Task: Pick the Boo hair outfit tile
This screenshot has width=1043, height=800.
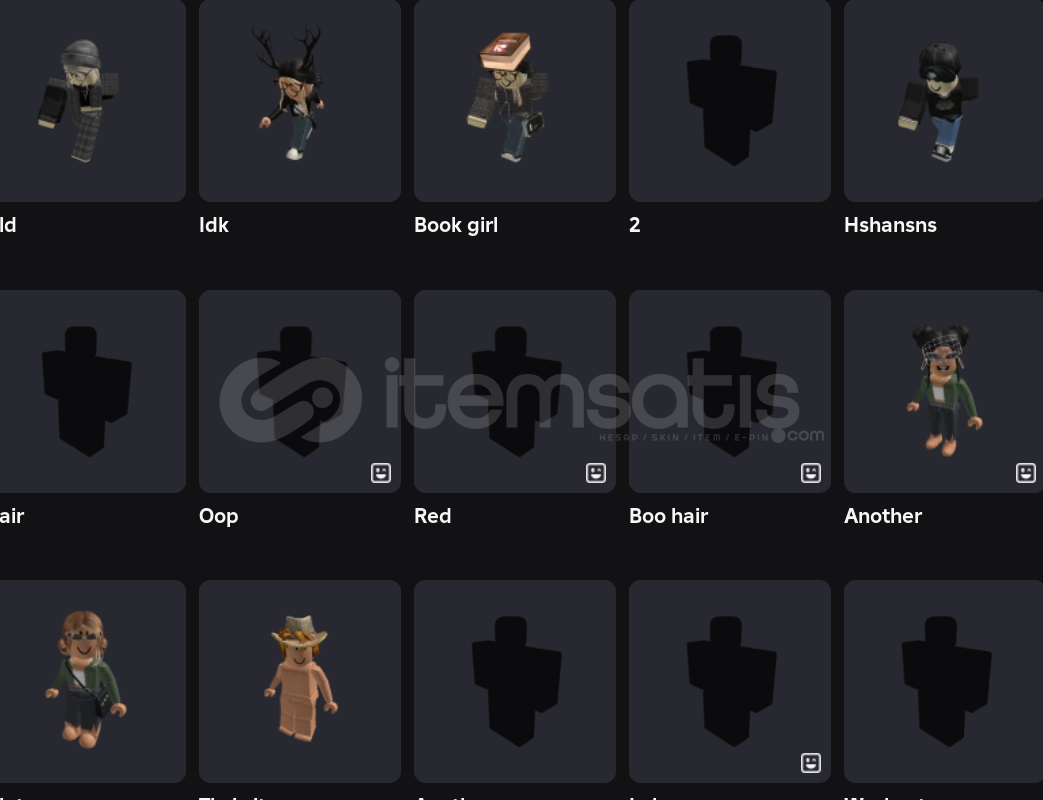Action: pos(730,391)
